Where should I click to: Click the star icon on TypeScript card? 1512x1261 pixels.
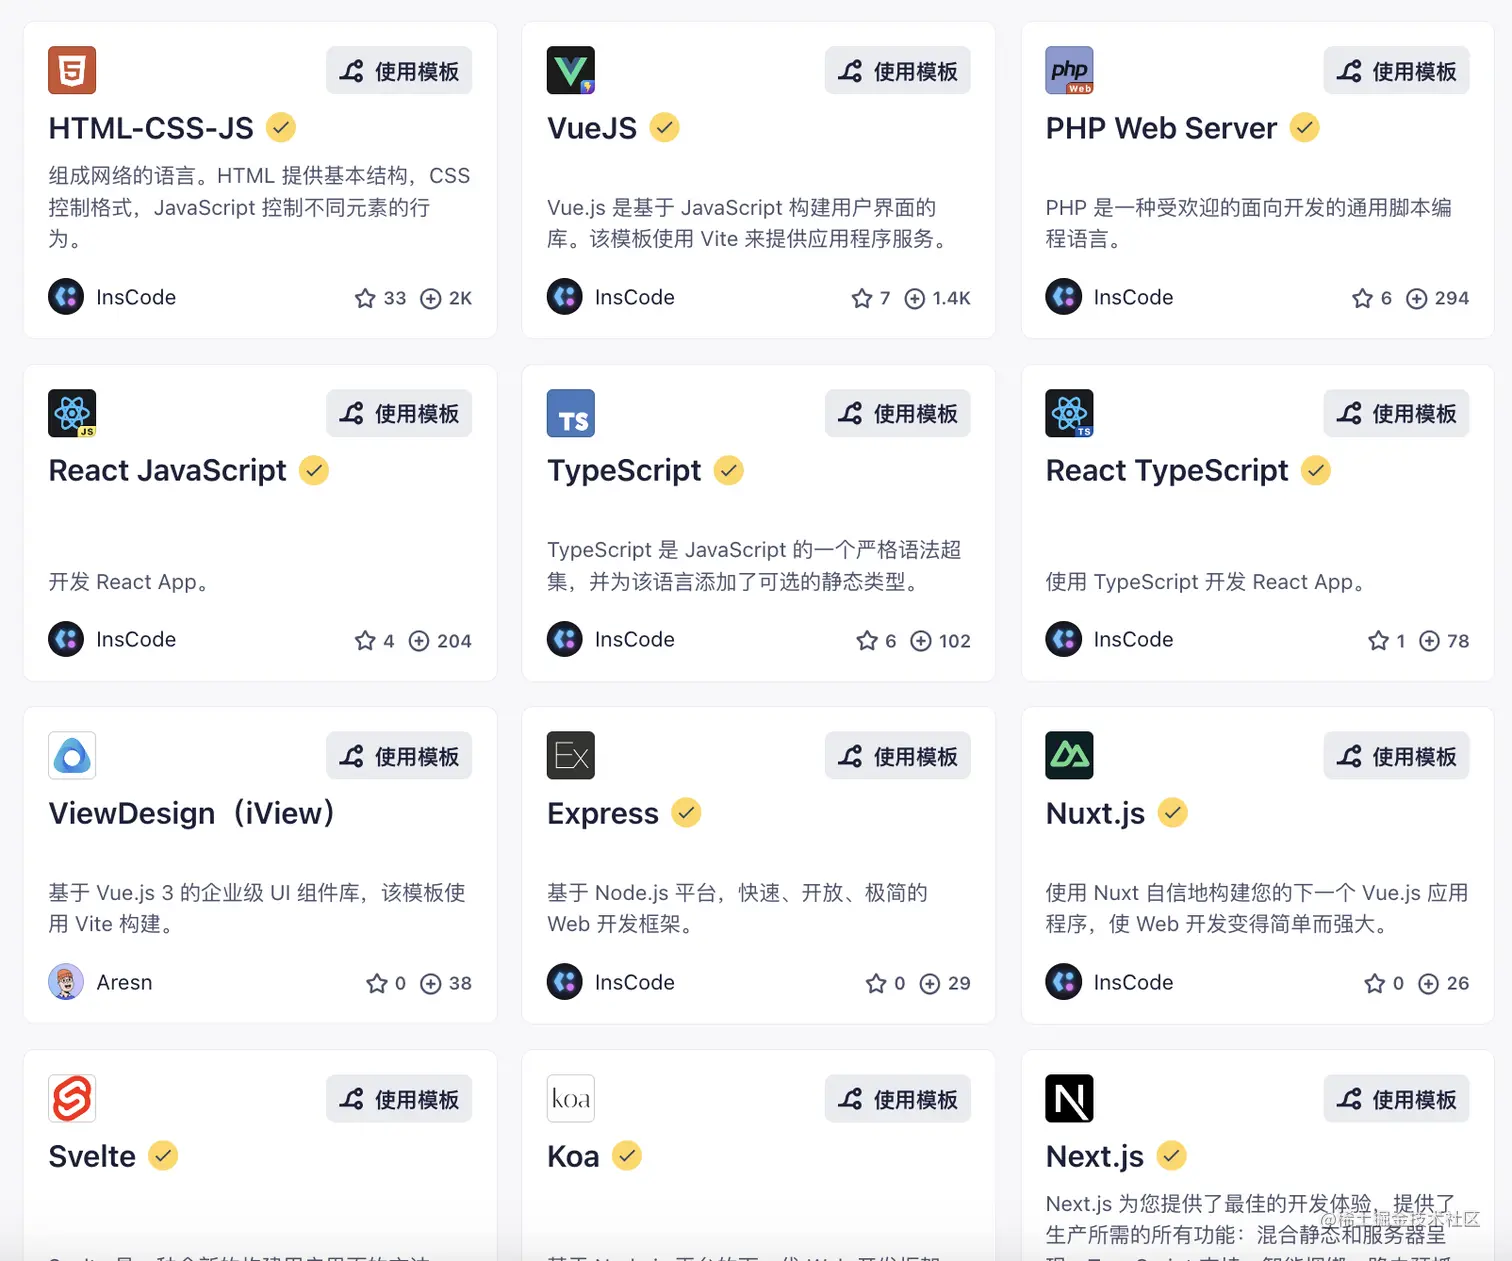click(x=867, y=640)
